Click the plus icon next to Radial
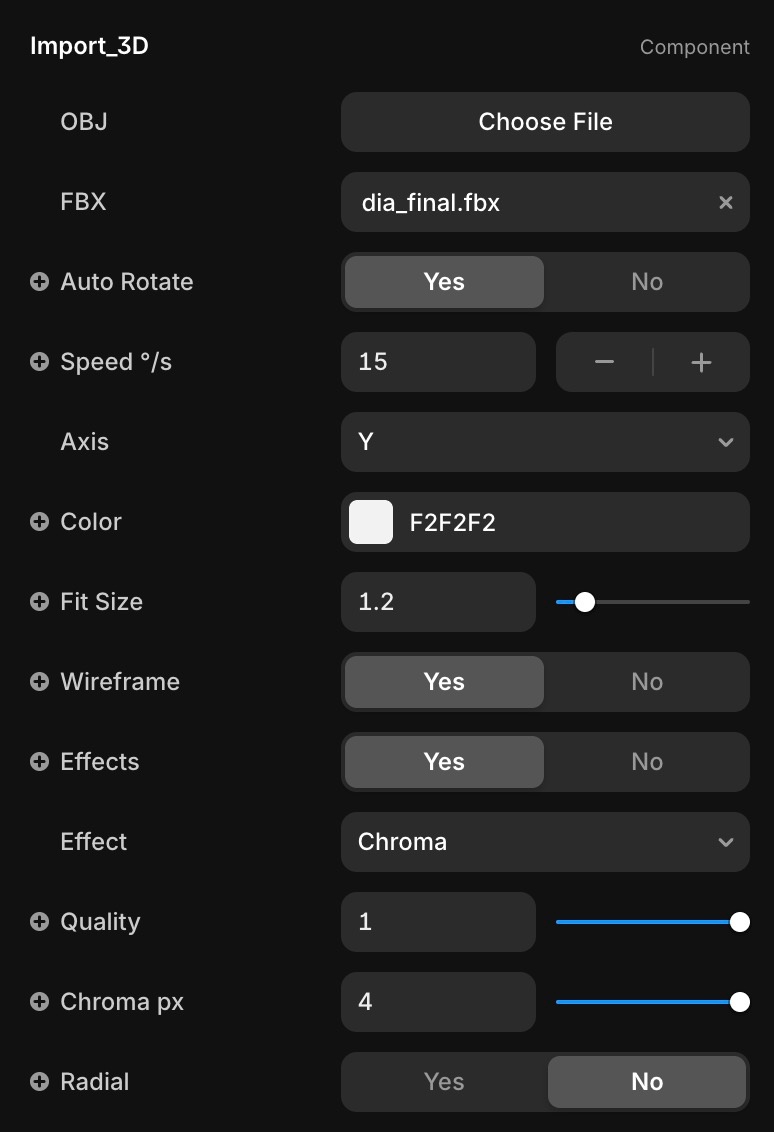774x1132 pixels. pos(39,1082)
